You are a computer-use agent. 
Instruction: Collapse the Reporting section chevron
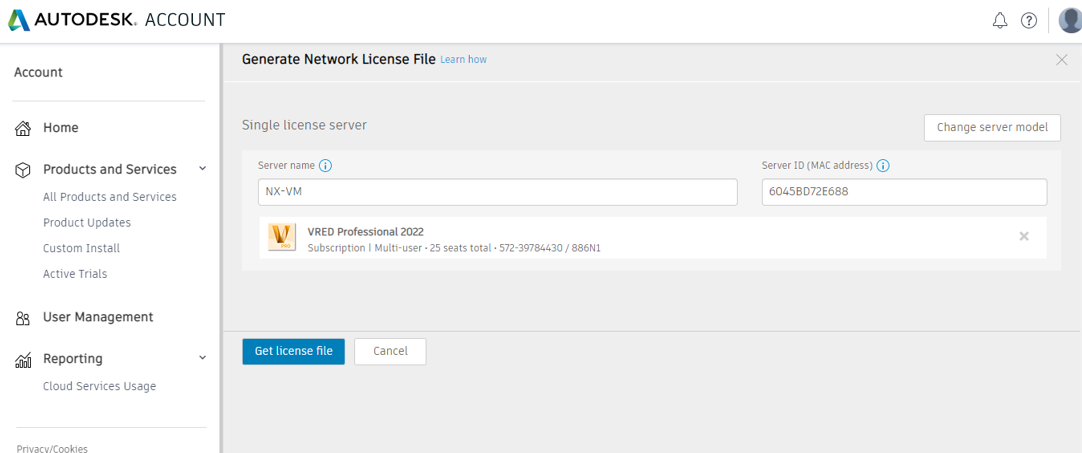pyautogui.click(x=202, y=358)
